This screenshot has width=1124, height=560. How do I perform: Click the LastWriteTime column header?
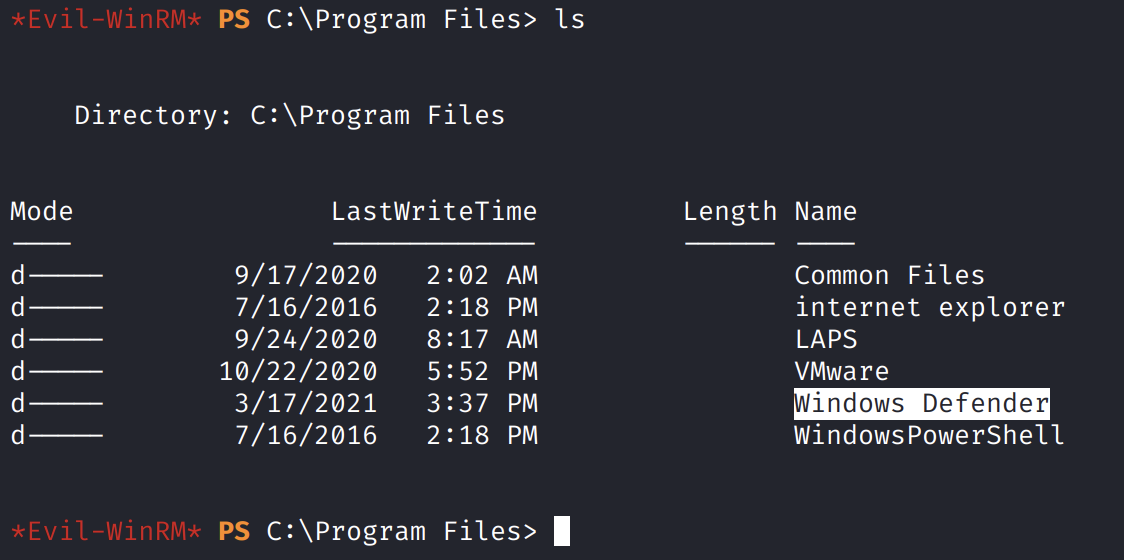434,211
